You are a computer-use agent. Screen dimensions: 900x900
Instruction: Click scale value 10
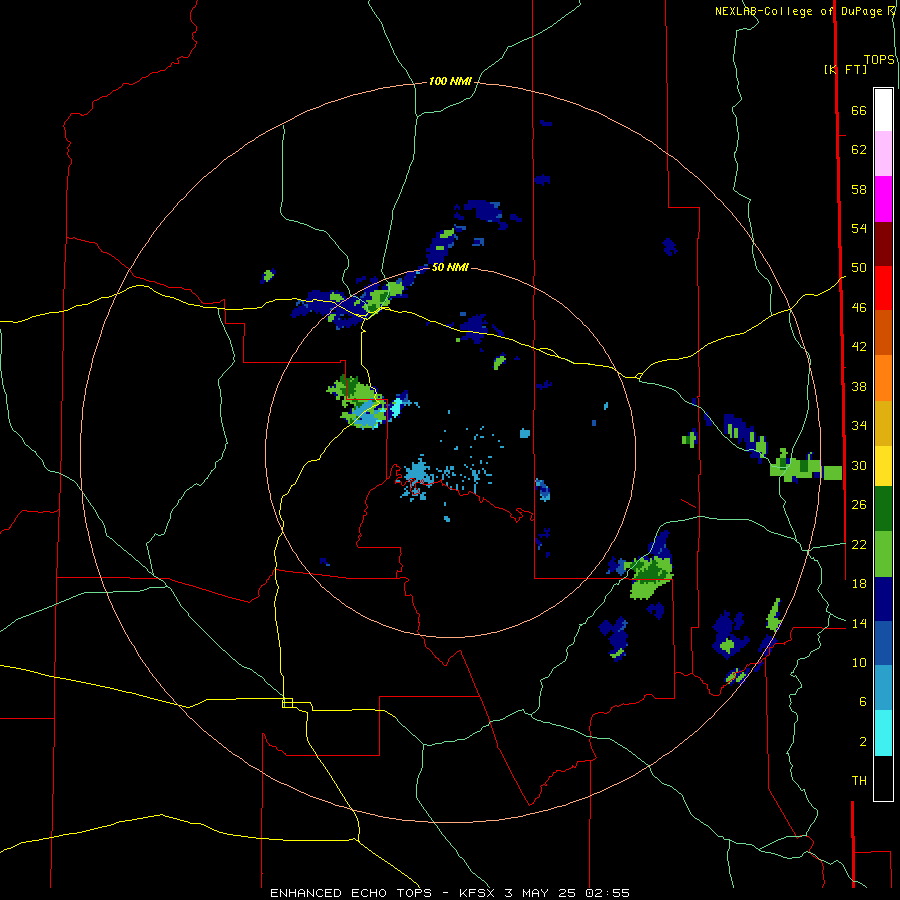[859, 663]
